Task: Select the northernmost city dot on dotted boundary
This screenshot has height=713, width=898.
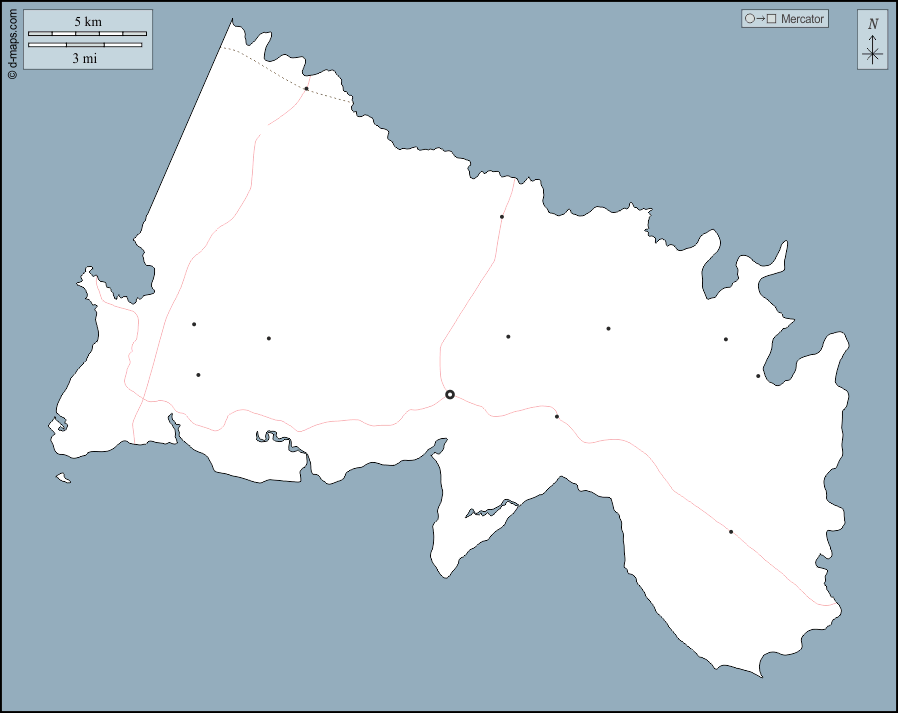Action: pyautogui.click(x=306, y=89)
